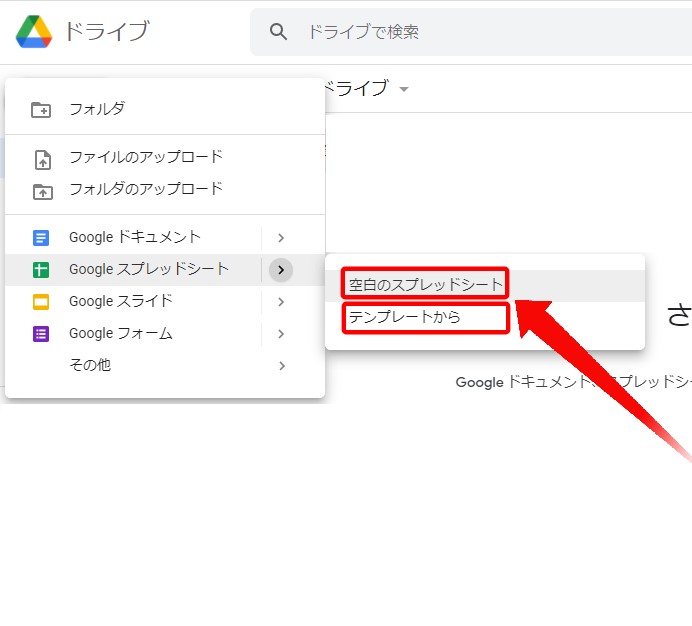Expand the Google スプレッドシート submenu arrow

click(x=281, y=270)
